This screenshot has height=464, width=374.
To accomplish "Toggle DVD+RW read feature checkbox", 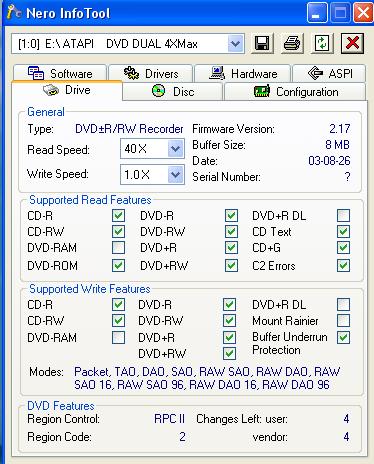I will click(x=231, y=266).
